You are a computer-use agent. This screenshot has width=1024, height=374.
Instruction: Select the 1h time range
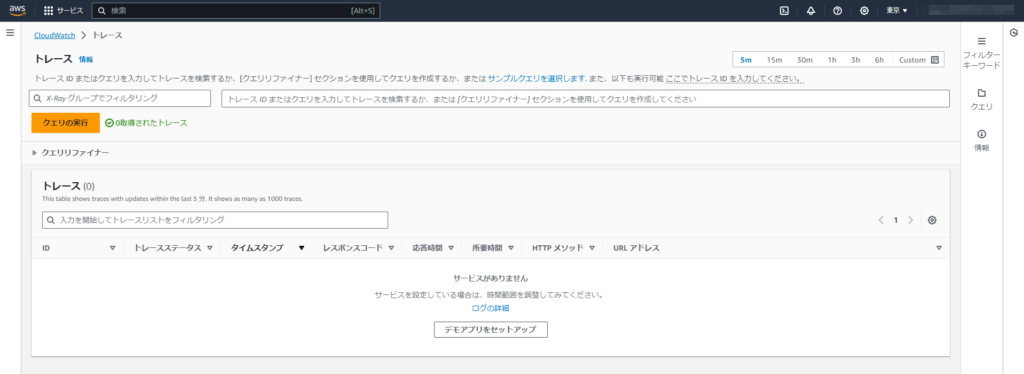832,60
